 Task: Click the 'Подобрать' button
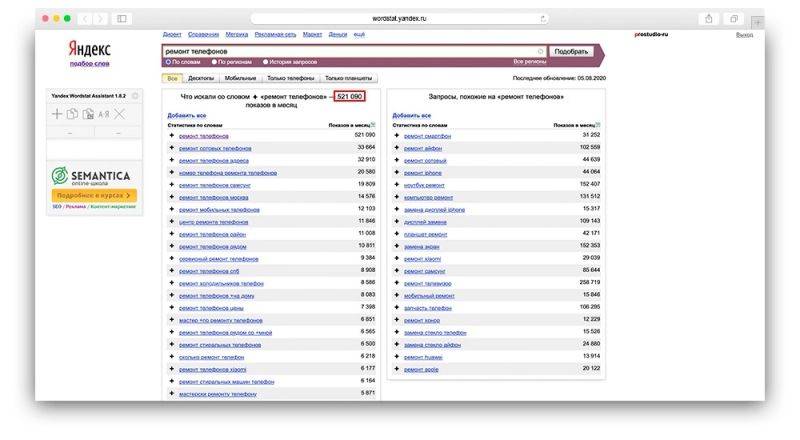click(571, 52)
